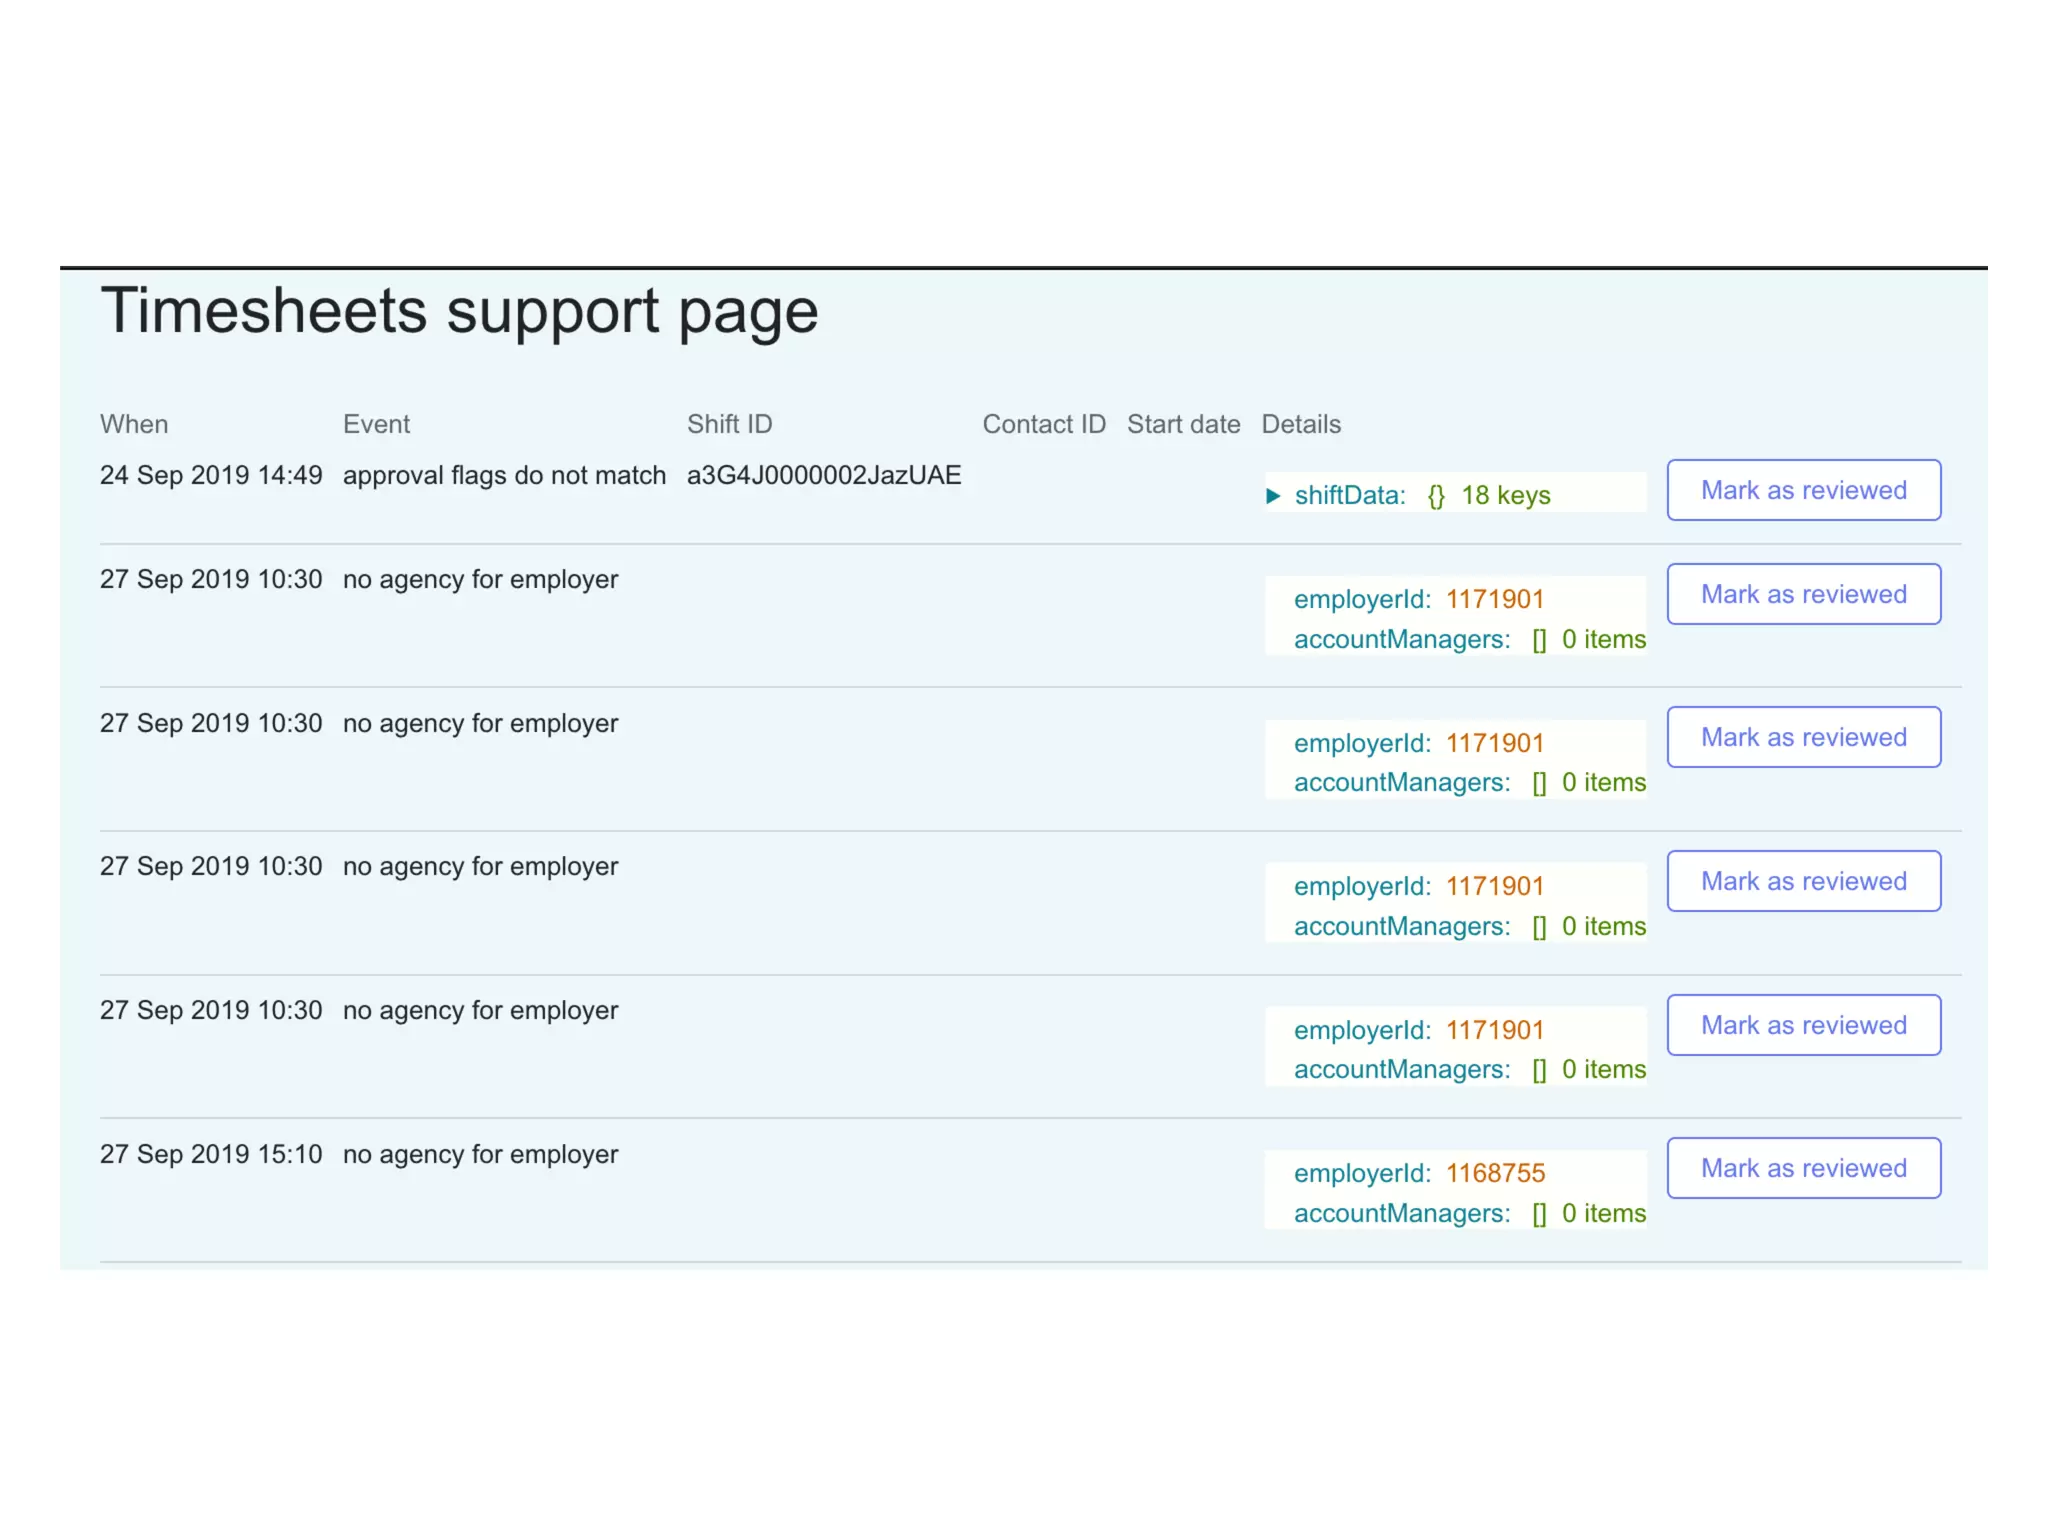Click 'approval flags do not match' event text
The width and height of the screenshot is (2048, 1536).
pyautogui.click(x=504, y=475)
